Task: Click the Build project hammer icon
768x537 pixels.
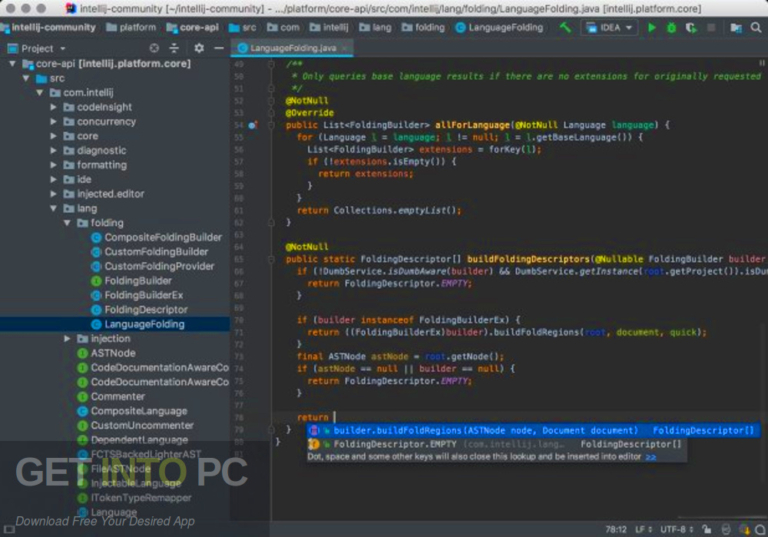Action: [565, 27]
